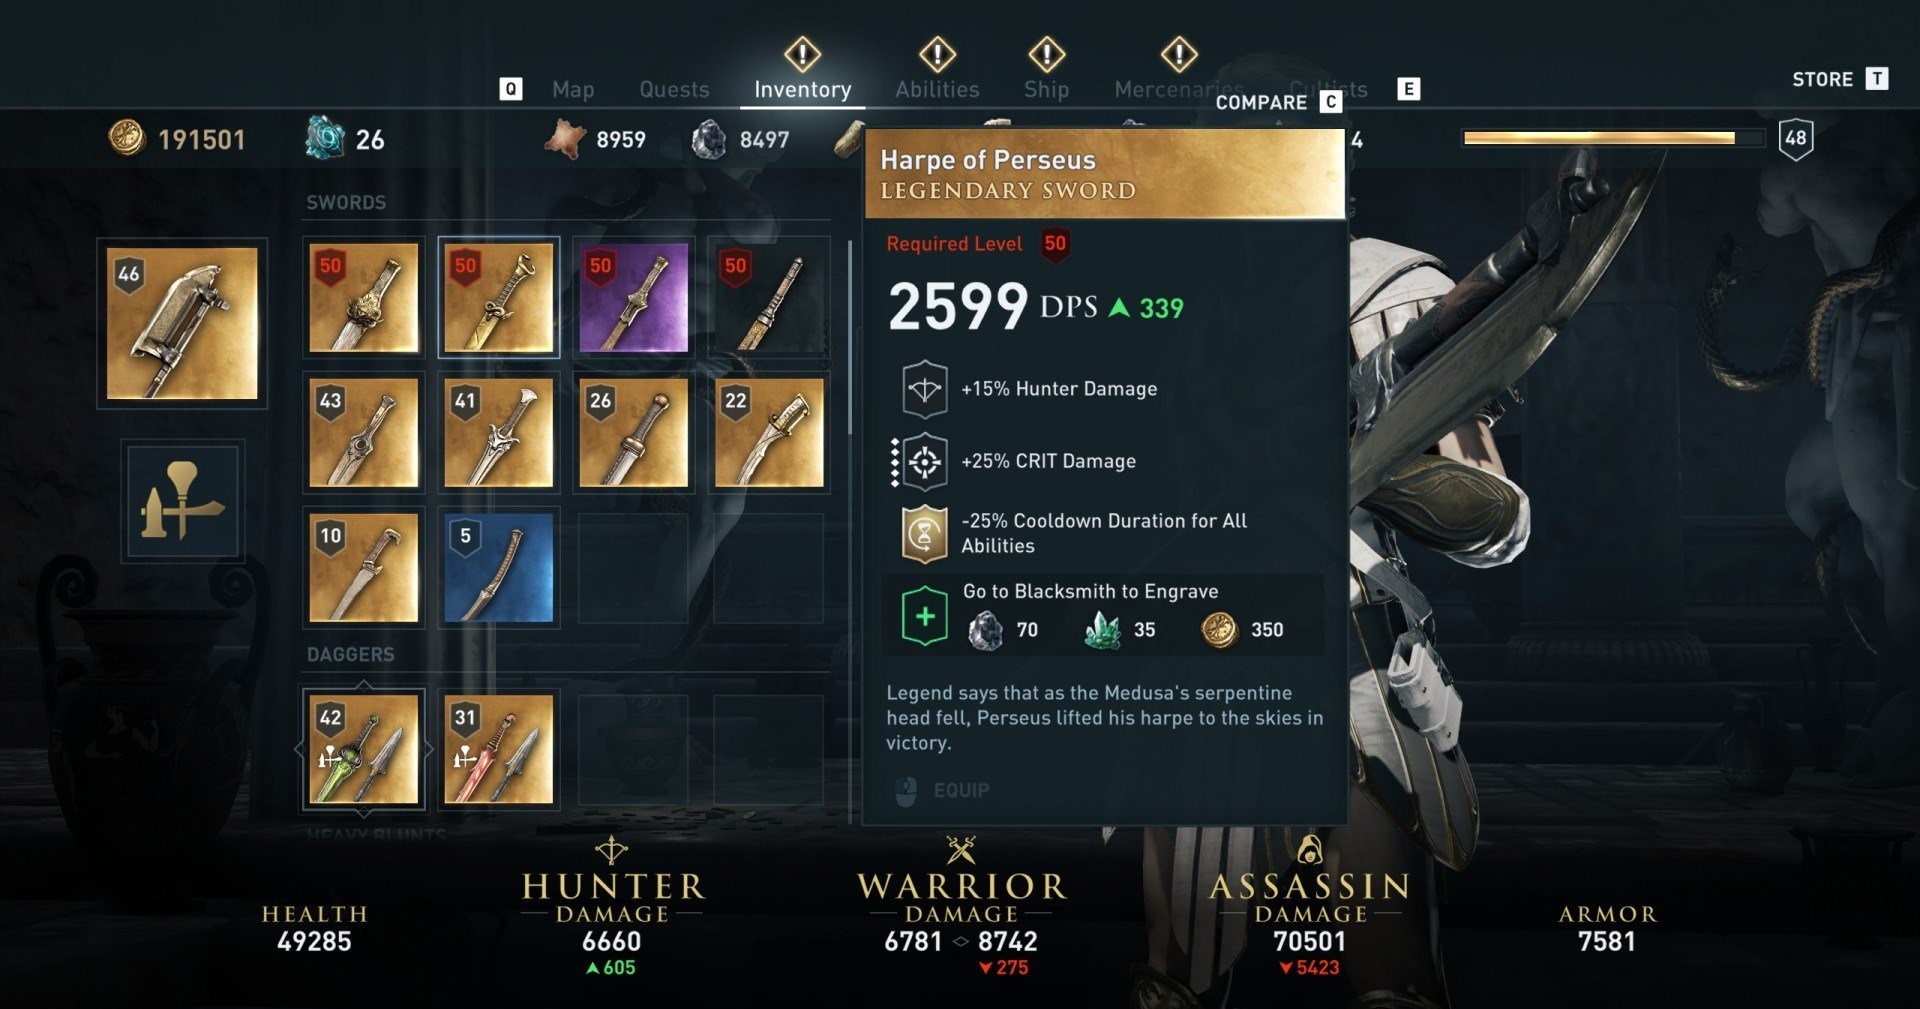Select the purple epic level 50 sword
The image size is (1920, 1009).
(x=633, y=297)
